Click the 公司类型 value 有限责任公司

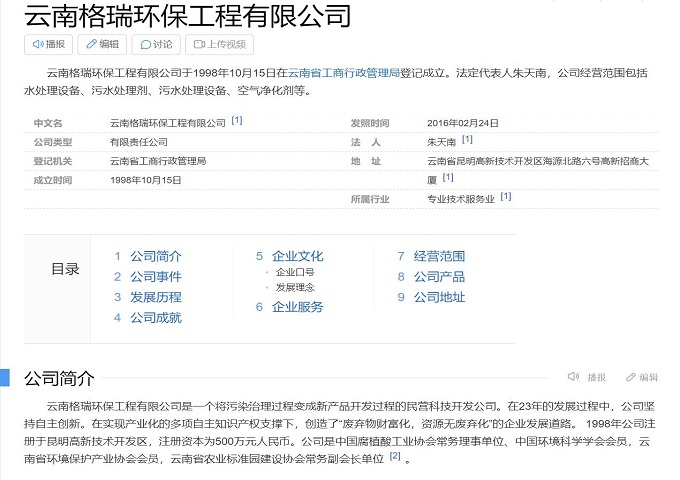138,142
